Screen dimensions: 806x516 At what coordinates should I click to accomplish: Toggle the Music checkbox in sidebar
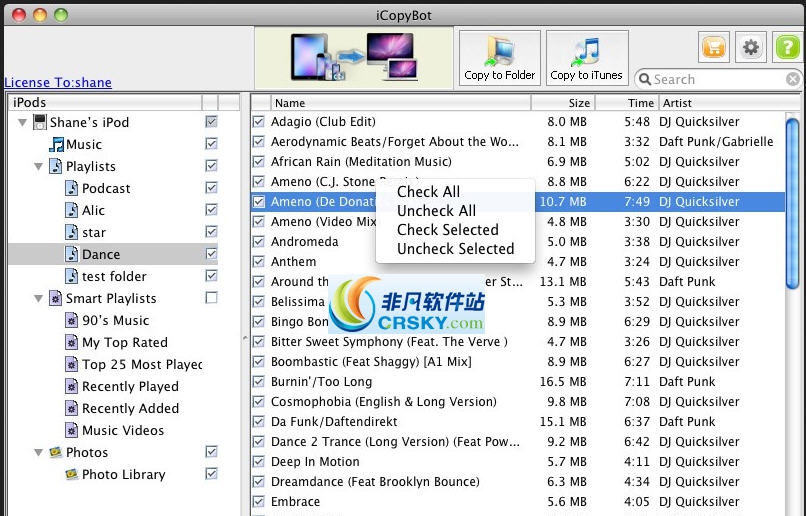211,143
